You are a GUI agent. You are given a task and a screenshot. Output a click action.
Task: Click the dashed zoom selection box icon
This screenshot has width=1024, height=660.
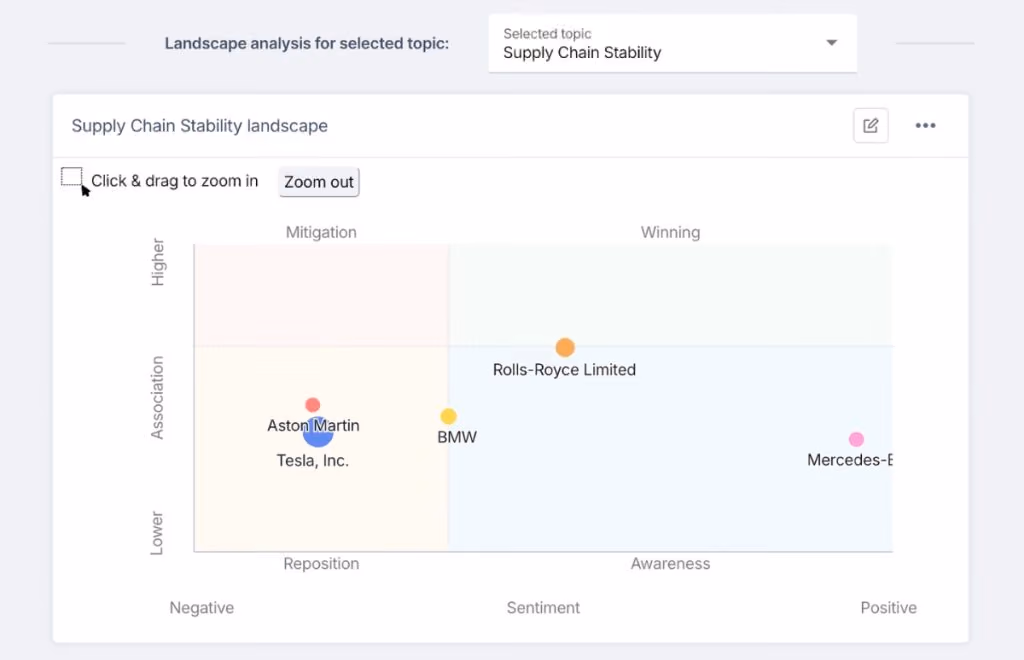pos(72,177)
